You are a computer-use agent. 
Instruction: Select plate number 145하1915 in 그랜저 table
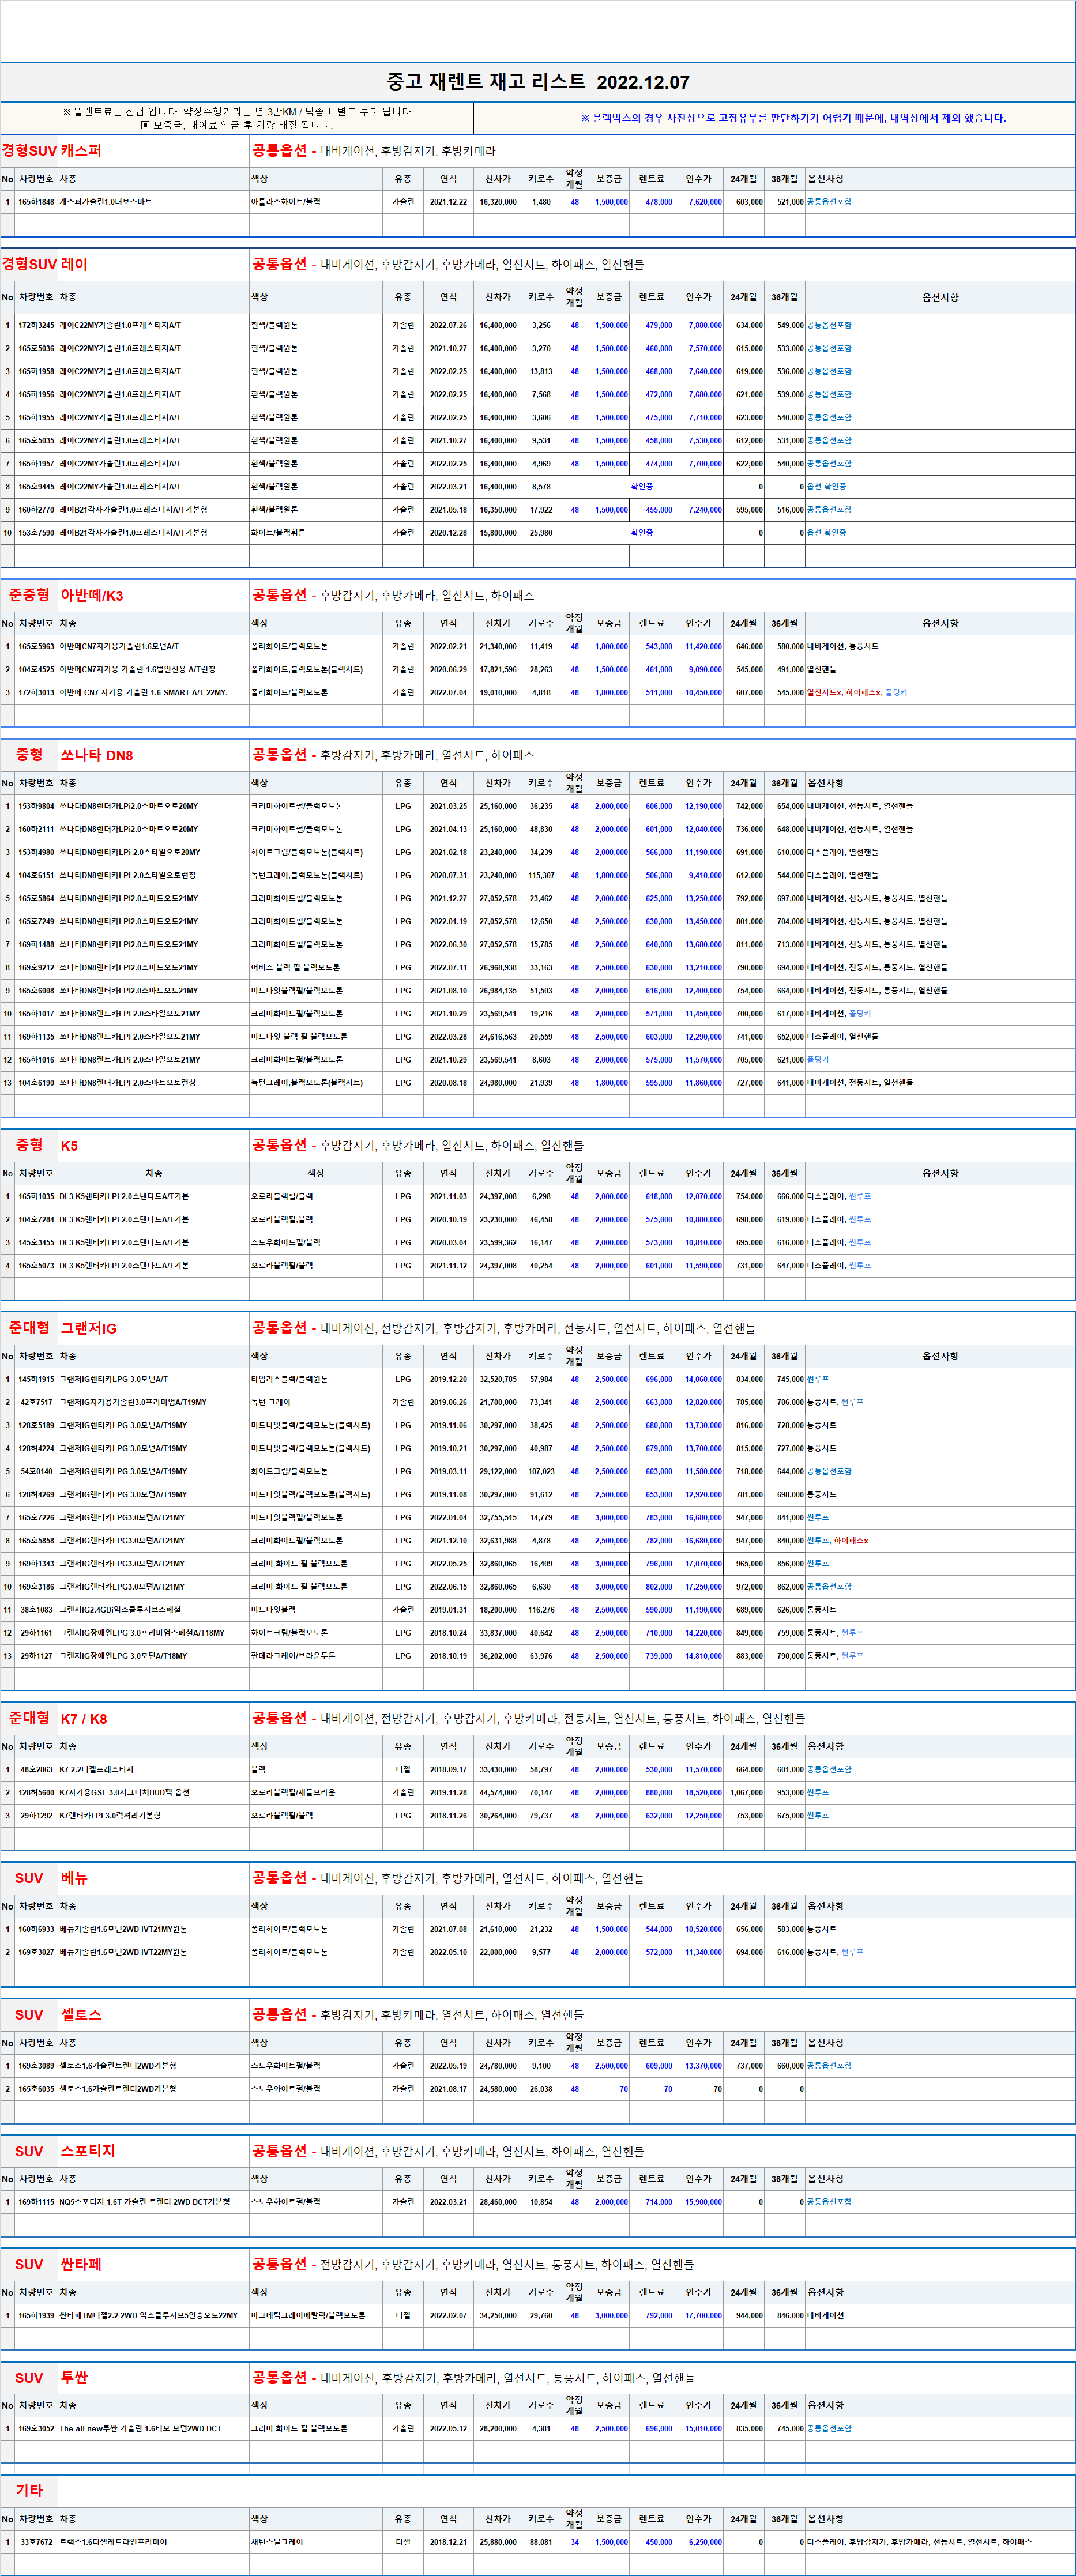[36, 1380]
